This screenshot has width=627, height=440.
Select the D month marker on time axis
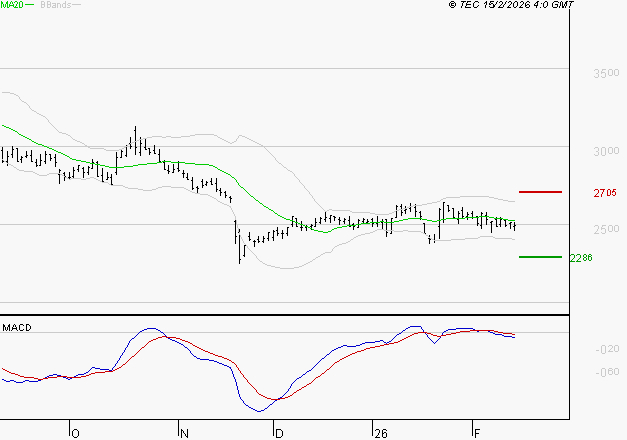[279, 433]
